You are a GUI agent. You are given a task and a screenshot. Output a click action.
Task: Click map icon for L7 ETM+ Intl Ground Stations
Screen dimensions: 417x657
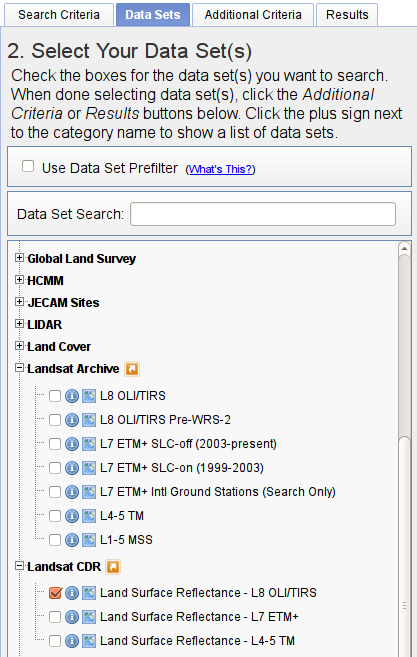89,492
